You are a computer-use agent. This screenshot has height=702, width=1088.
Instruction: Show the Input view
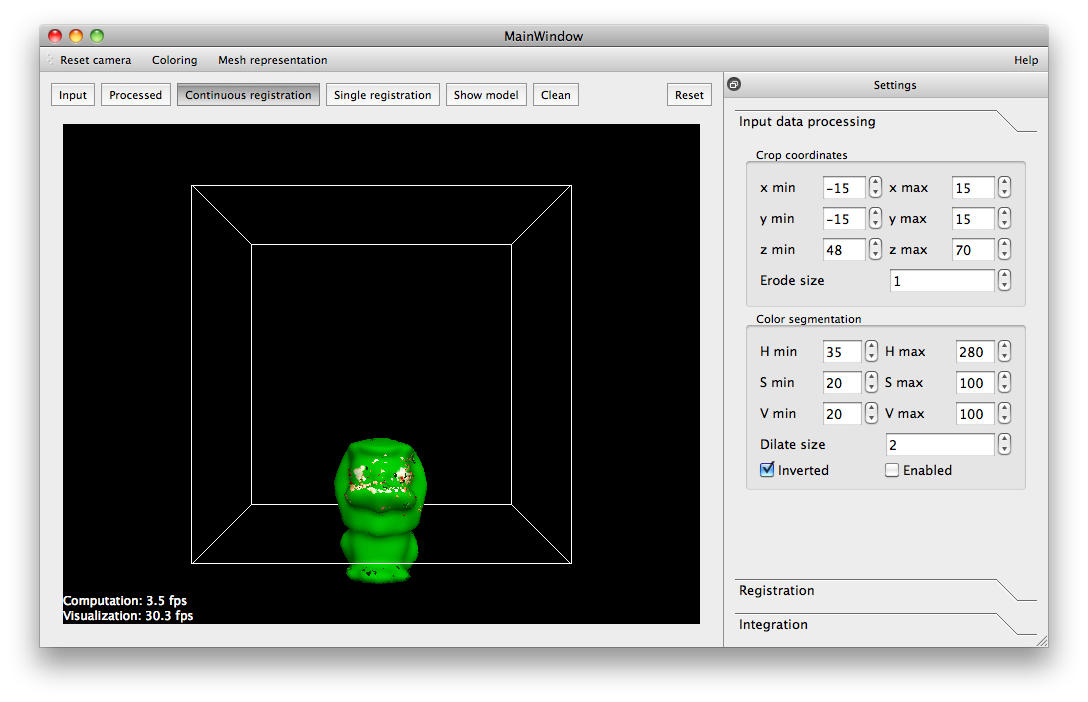(73, 95)
